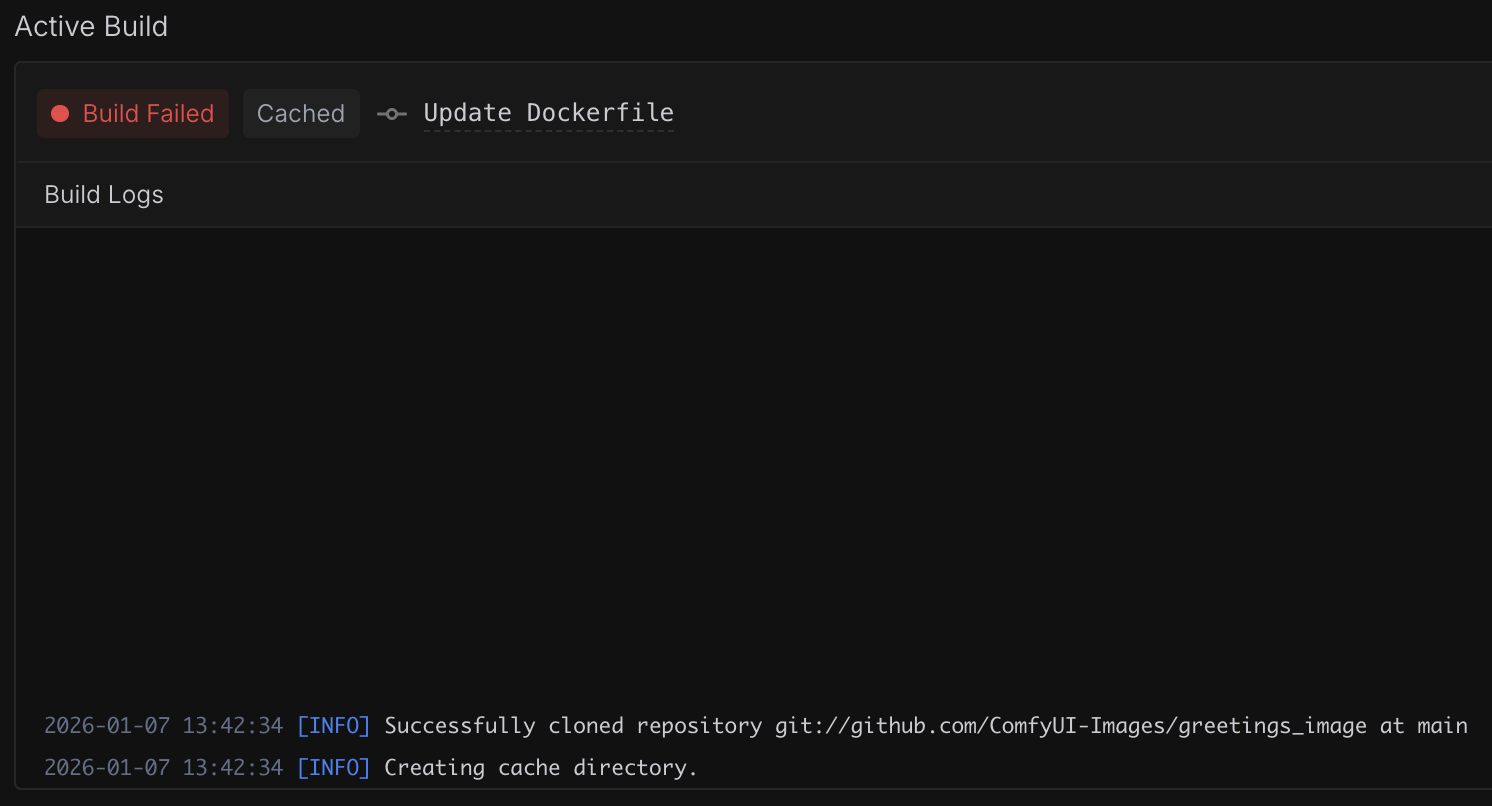Click the red status dot in Build Failed badge

62,113
